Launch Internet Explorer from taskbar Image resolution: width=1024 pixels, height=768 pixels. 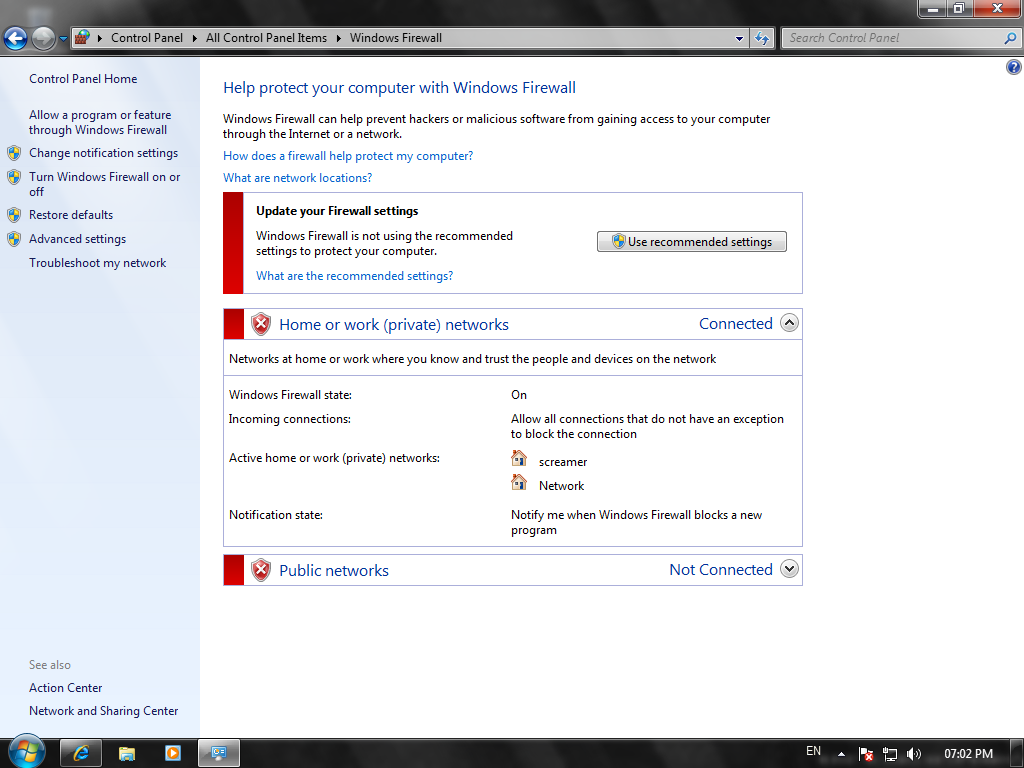[81, 753]
